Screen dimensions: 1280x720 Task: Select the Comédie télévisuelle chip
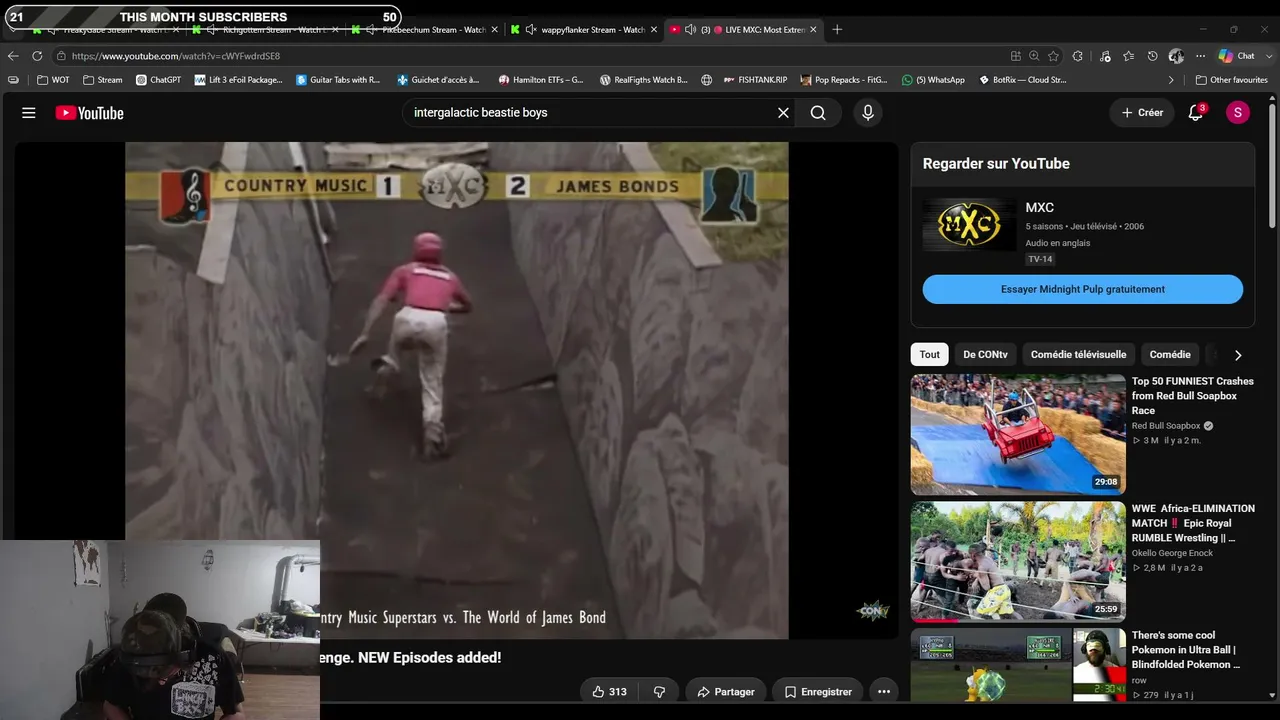tap(1078, 355)
